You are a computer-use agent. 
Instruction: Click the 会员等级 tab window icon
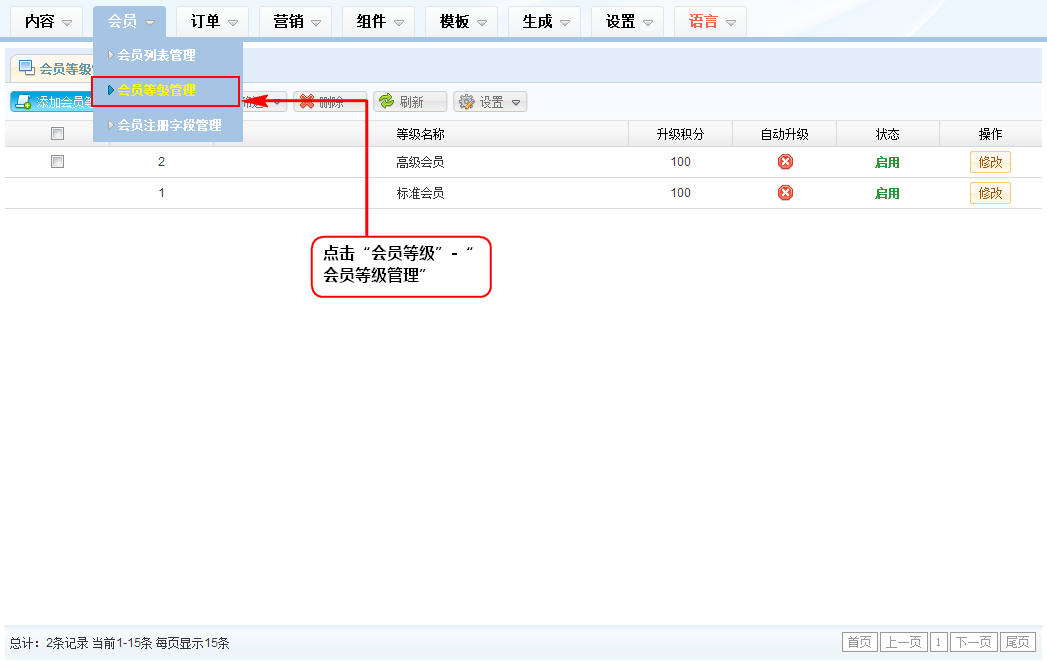tap(27, 68)
